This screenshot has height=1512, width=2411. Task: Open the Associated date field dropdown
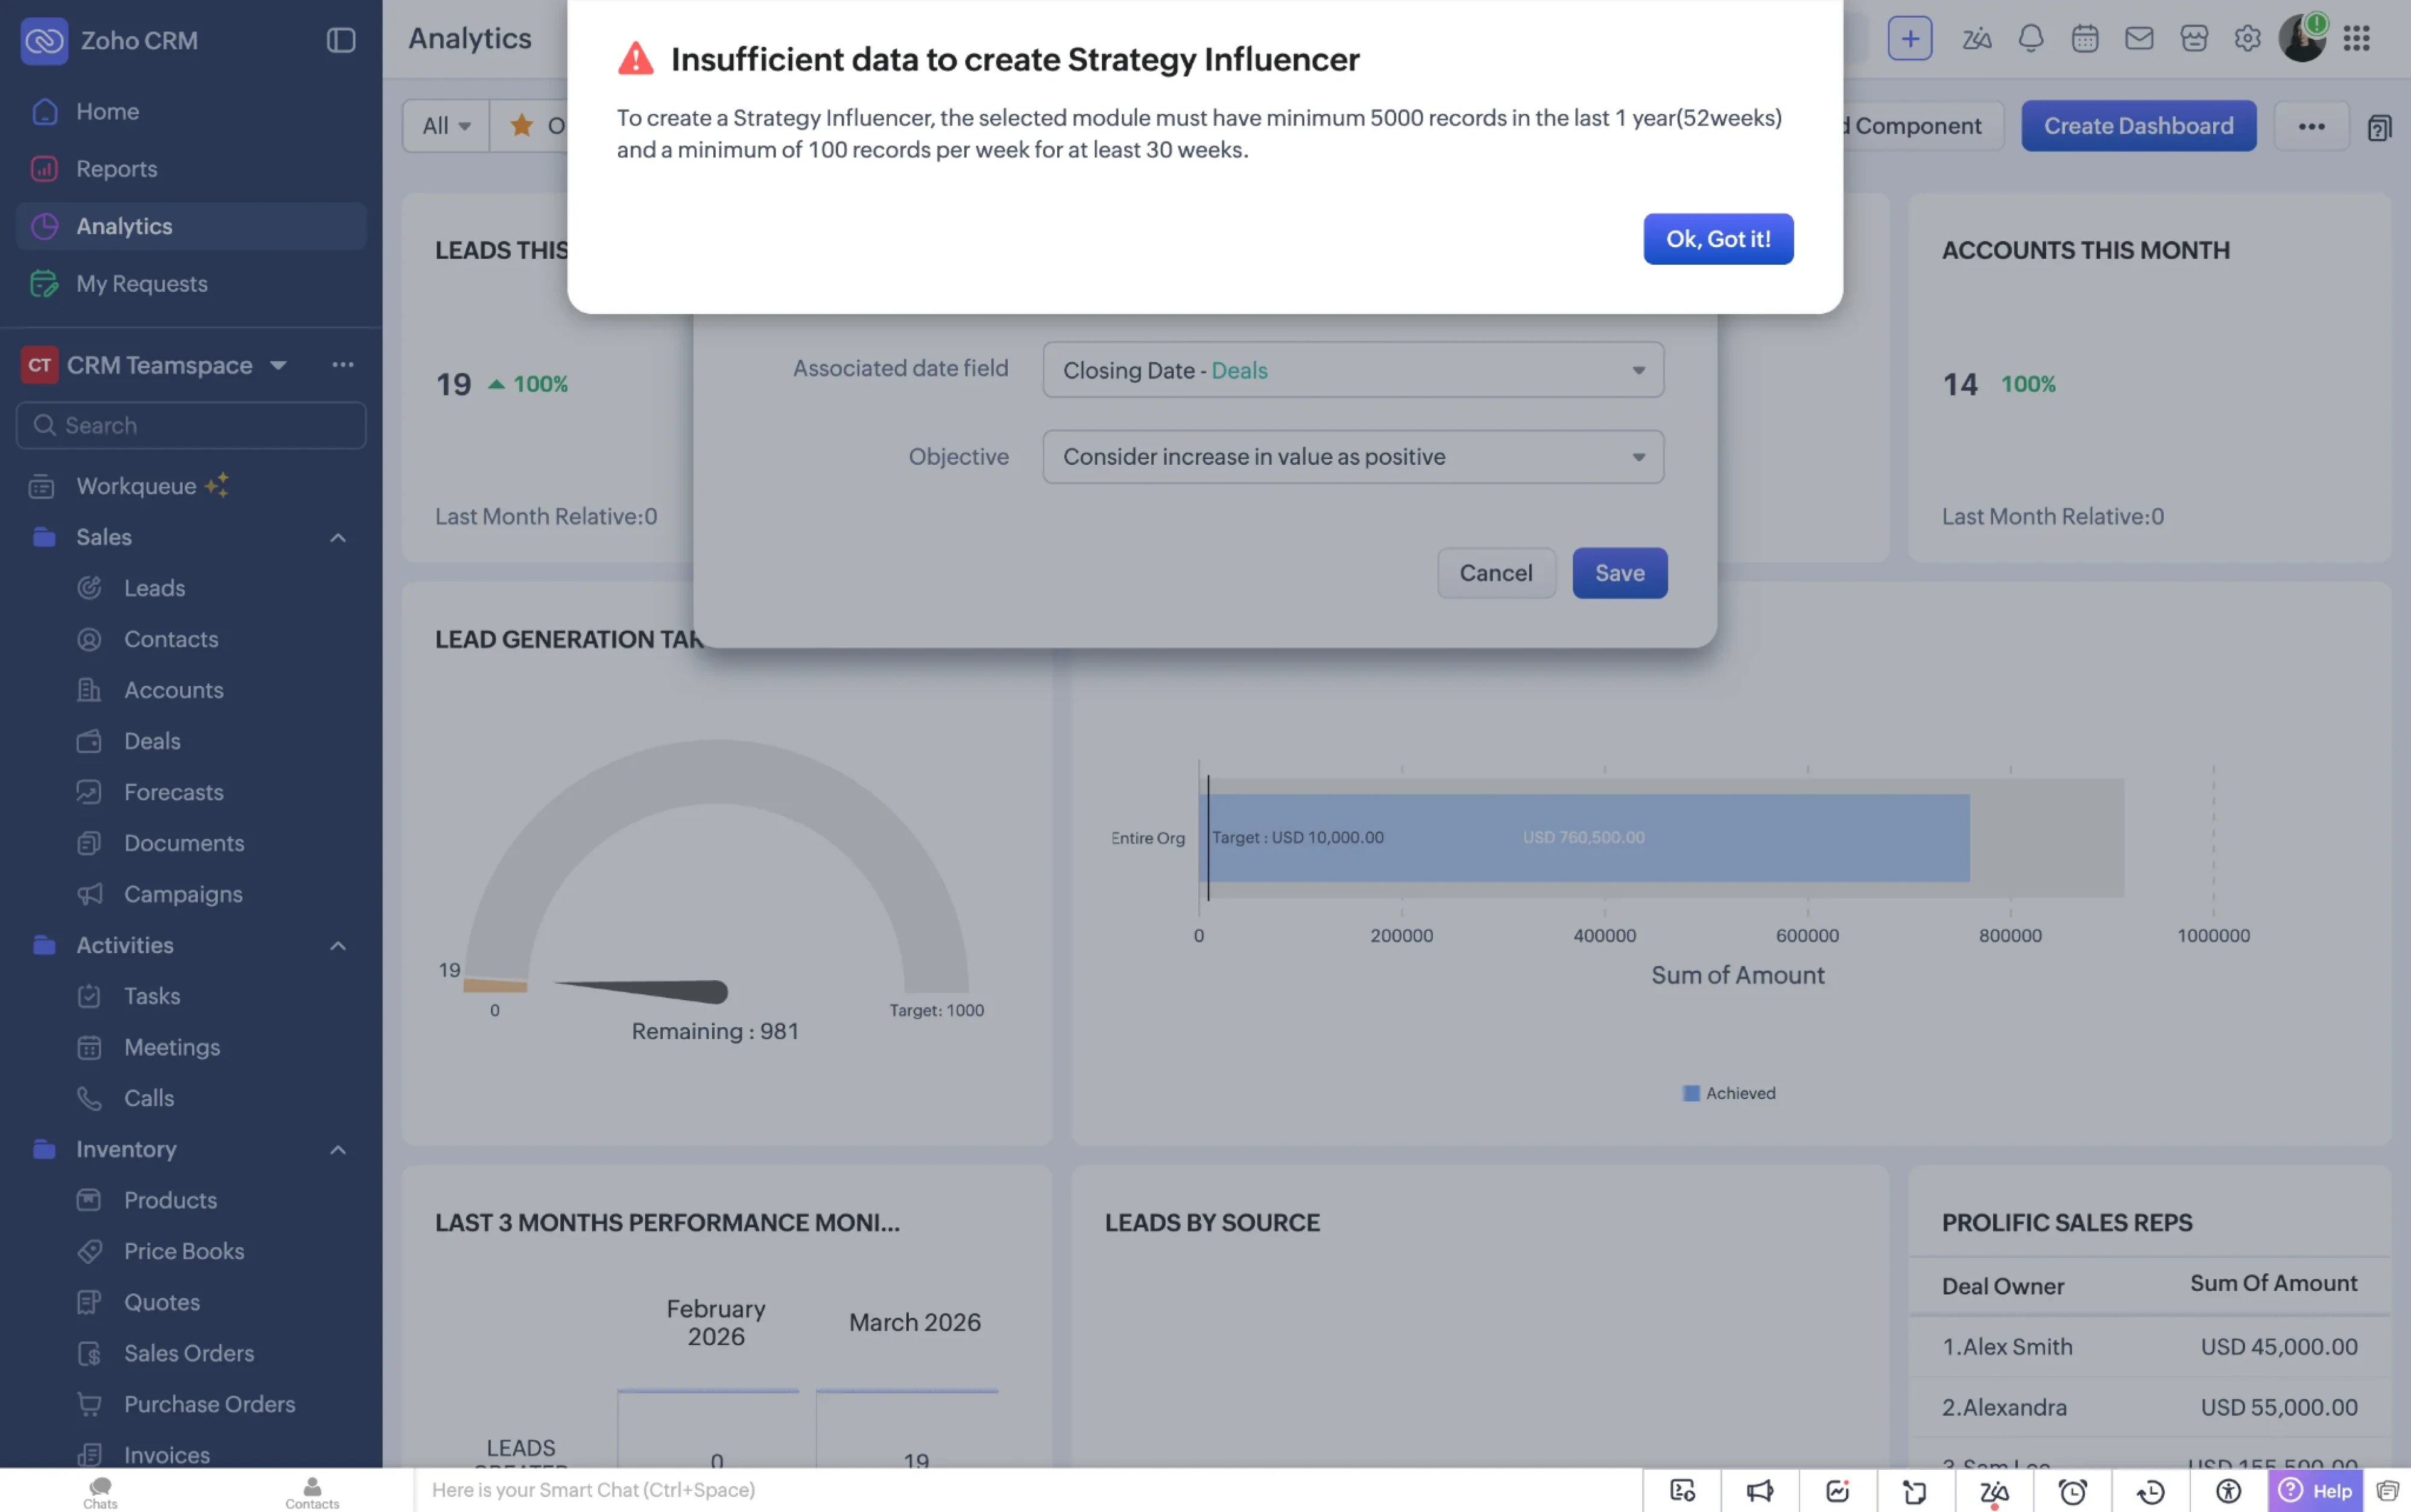click(x=1353, y=370)
